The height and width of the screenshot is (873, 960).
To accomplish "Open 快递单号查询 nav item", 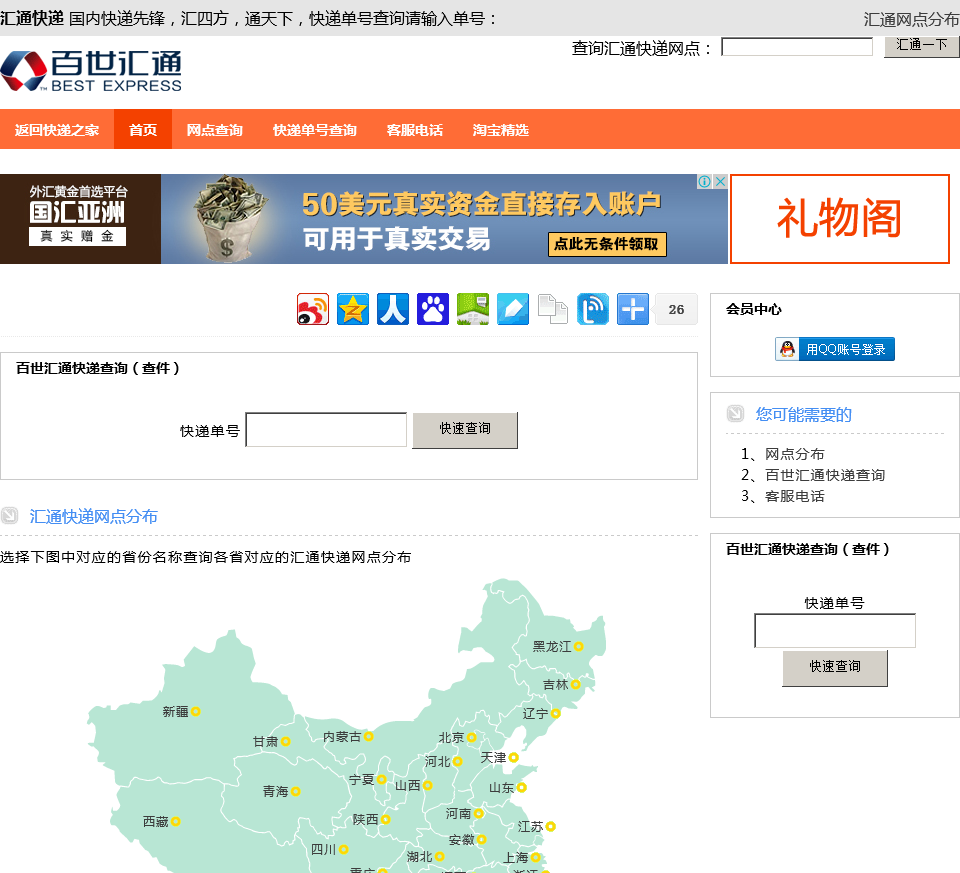I will (x=315, y=130).
